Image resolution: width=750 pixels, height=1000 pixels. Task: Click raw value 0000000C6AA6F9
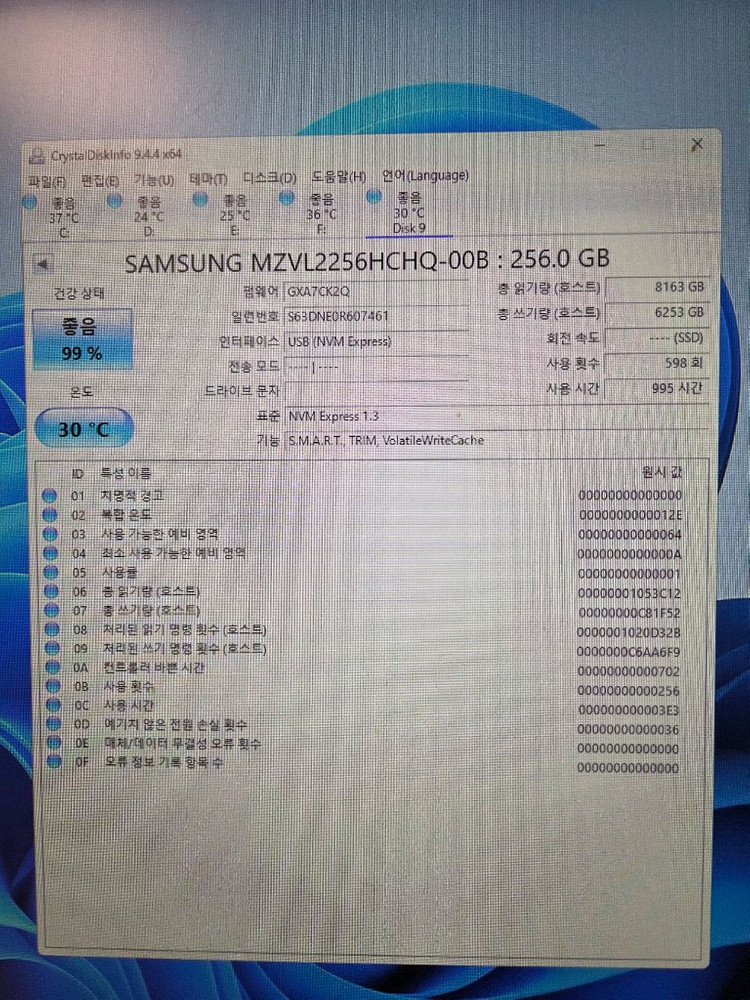pos(628,652)
